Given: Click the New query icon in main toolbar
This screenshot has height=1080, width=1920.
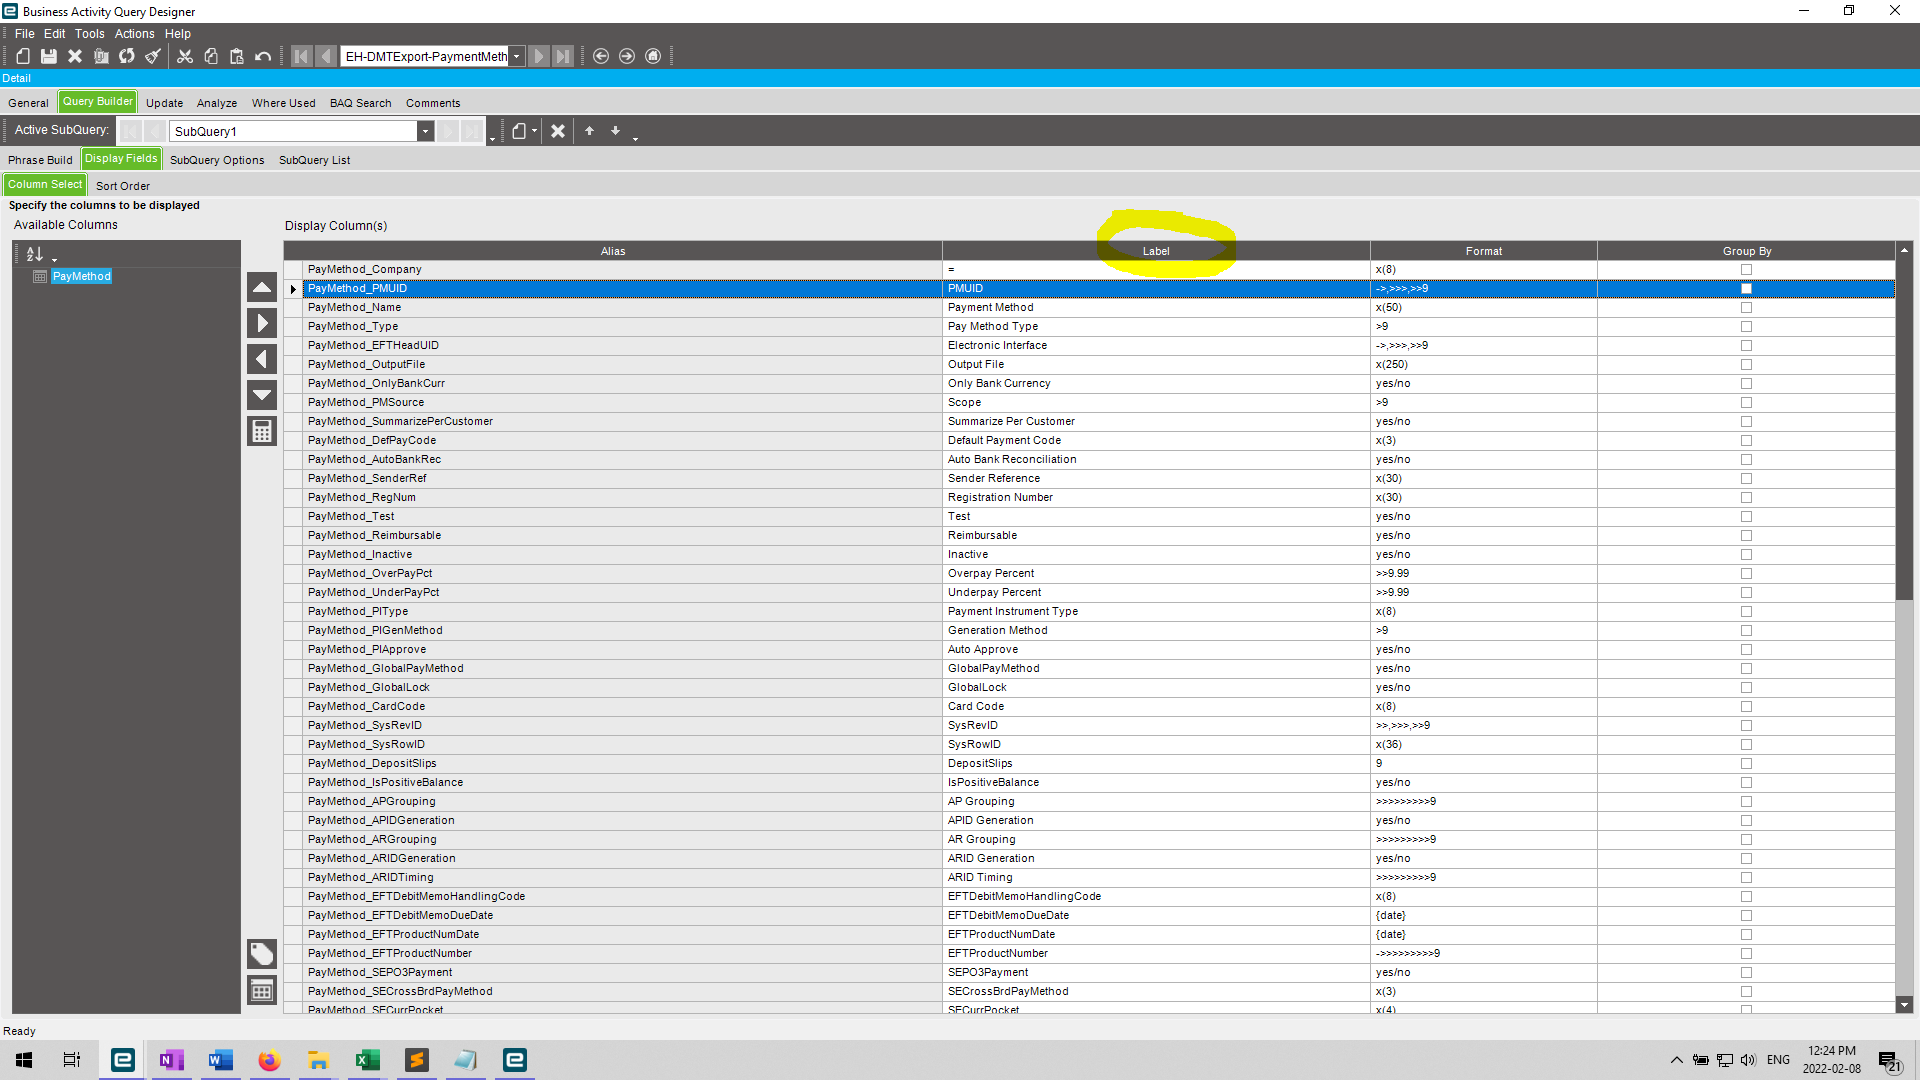Looking at the screenshot, I should pos(22,56).
